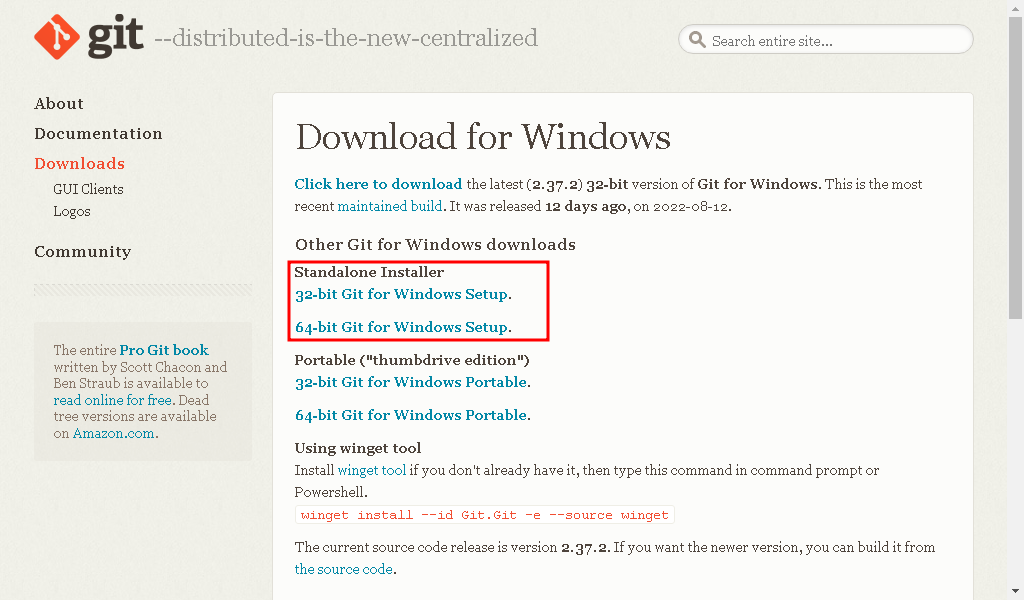
Task: Click the tagline '--distributed-is-the-new-centralized'
Action: (x=346, y=38)
